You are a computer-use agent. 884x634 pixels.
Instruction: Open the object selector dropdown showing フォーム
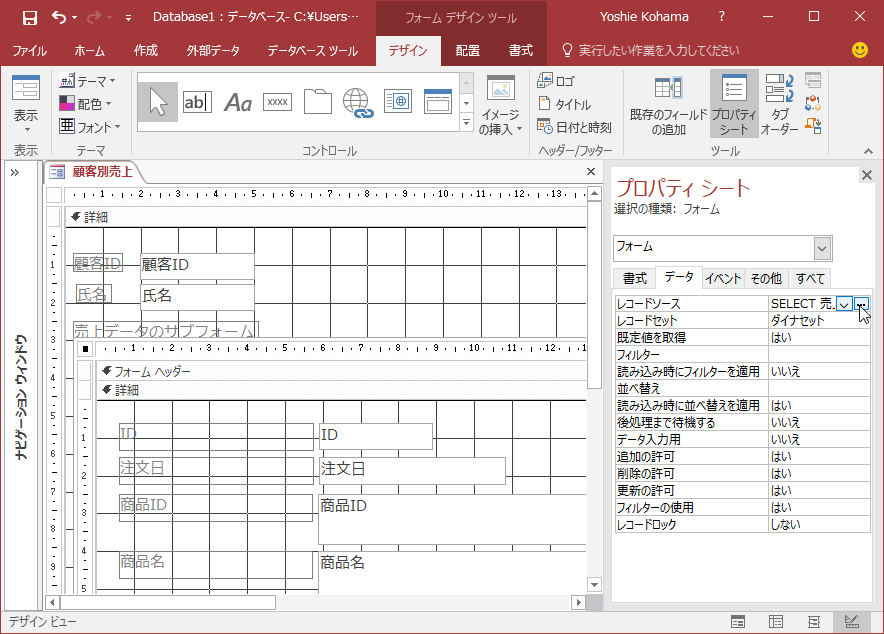[822, 248]
